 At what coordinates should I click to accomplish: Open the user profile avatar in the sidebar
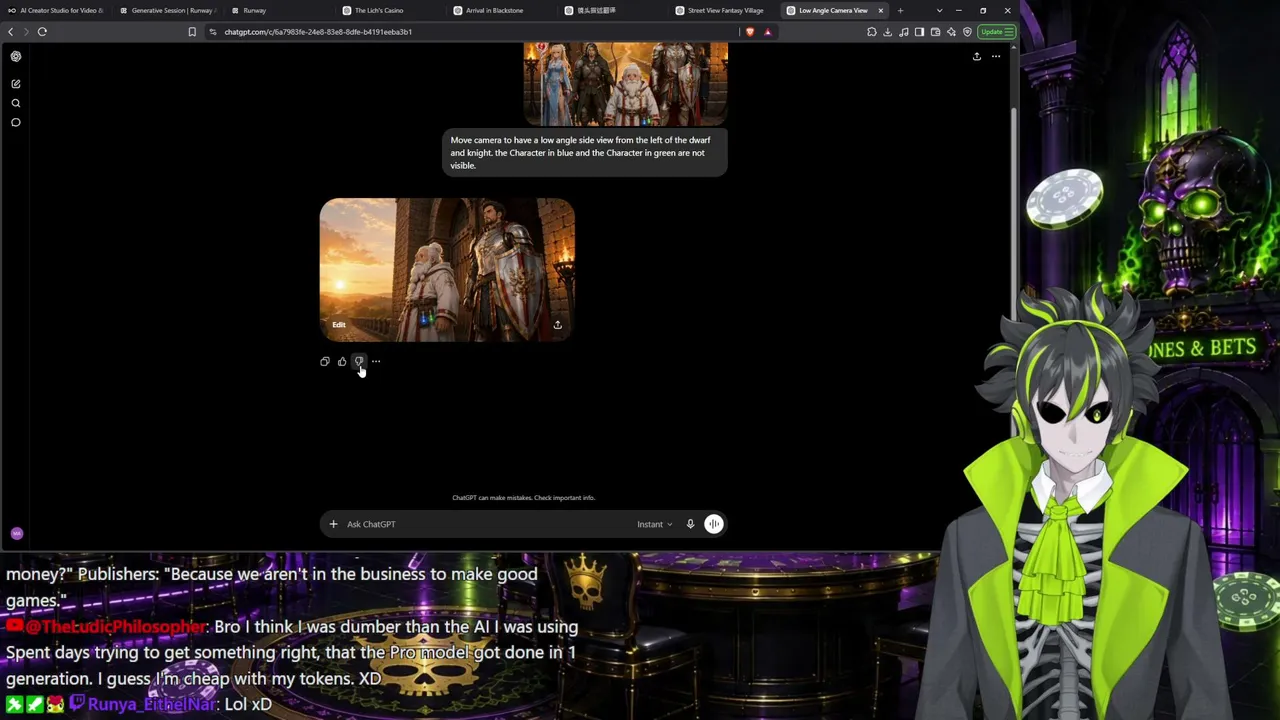tap(16, 534)
